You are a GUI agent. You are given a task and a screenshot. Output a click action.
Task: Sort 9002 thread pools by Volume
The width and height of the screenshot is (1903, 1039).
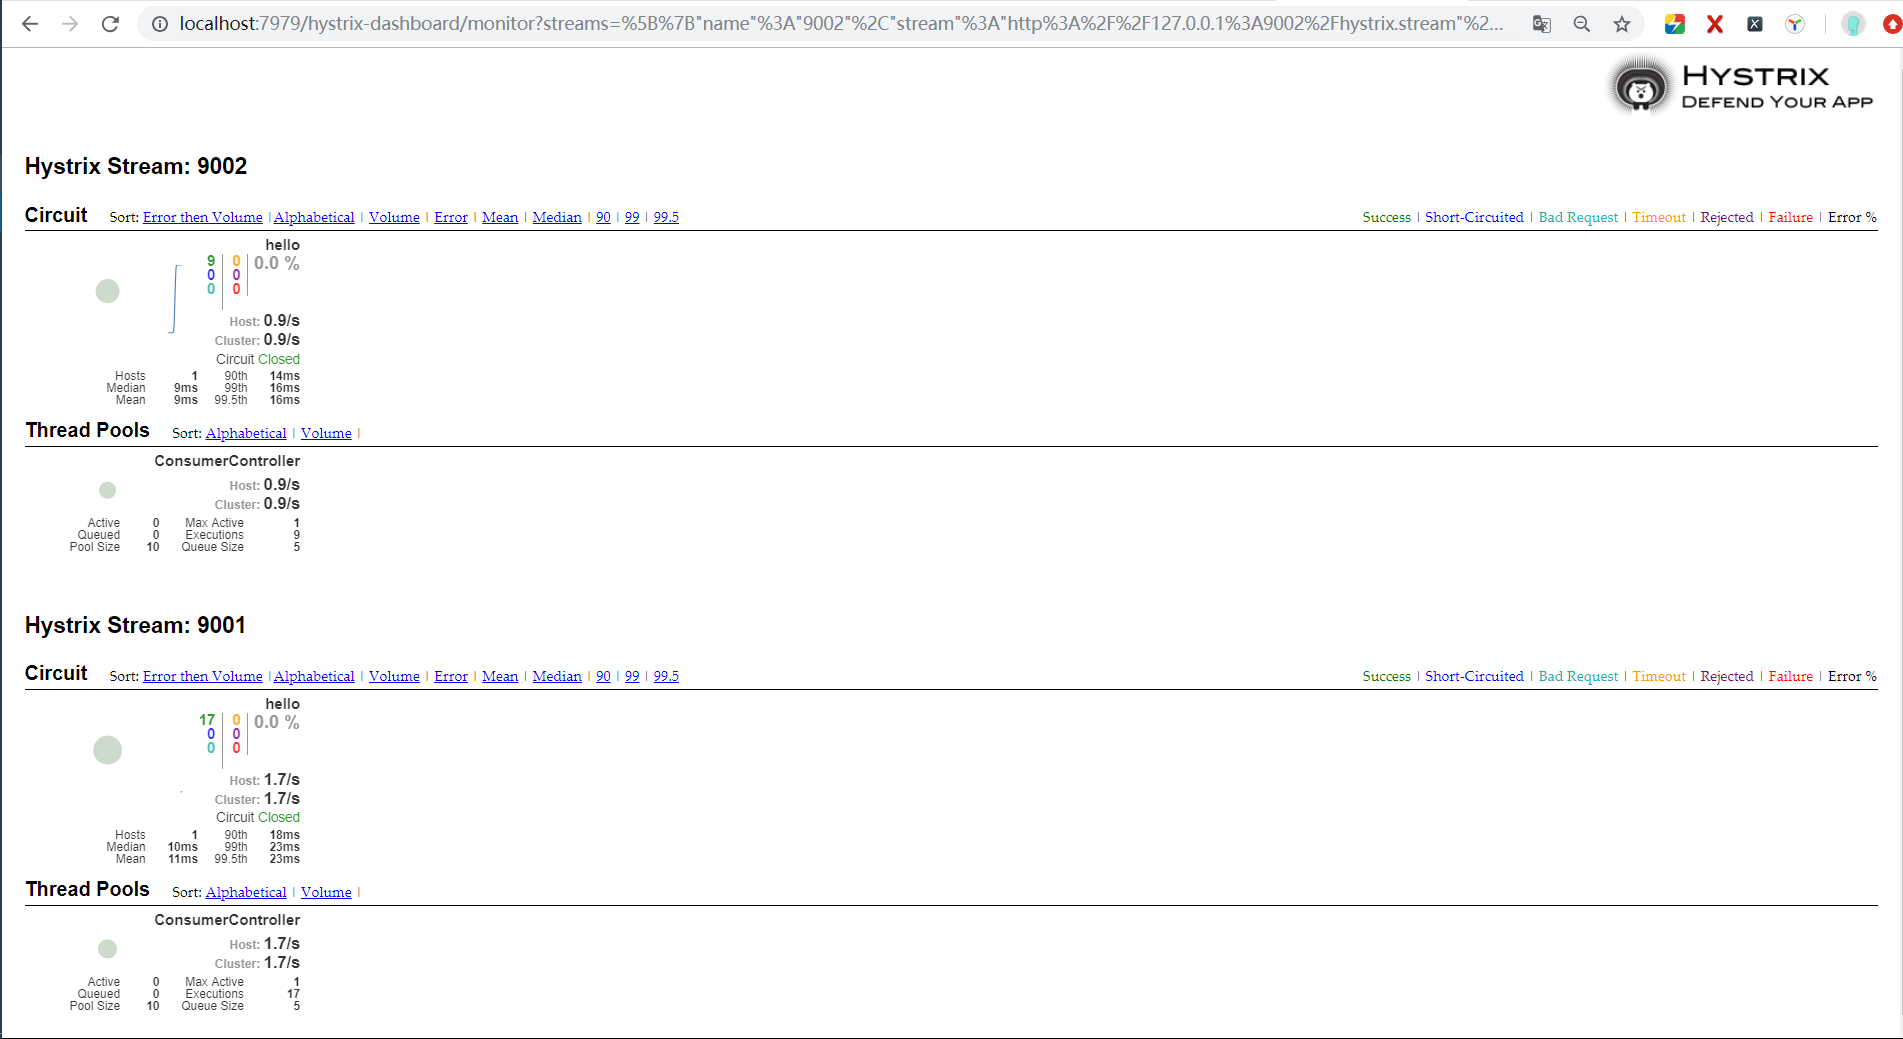tap(326, 433)
